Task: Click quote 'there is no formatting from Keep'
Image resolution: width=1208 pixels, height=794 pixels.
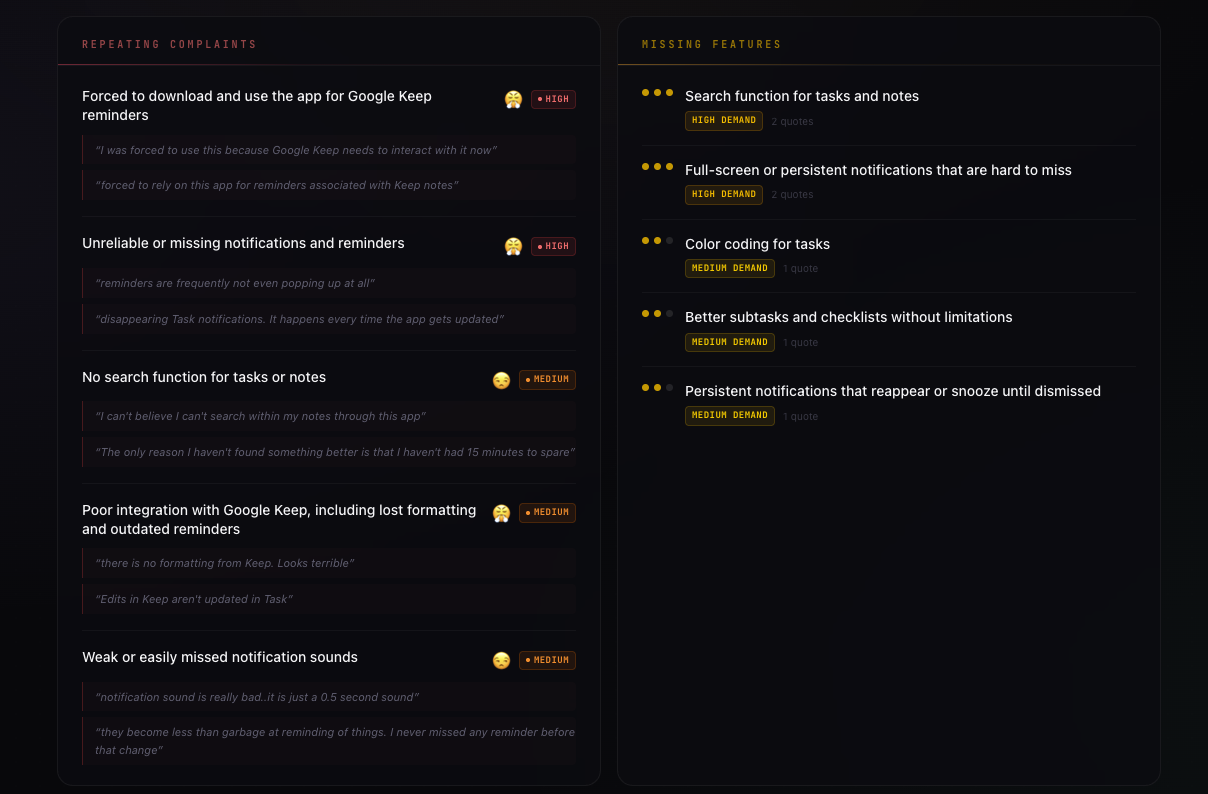Action: pos(225,563)
